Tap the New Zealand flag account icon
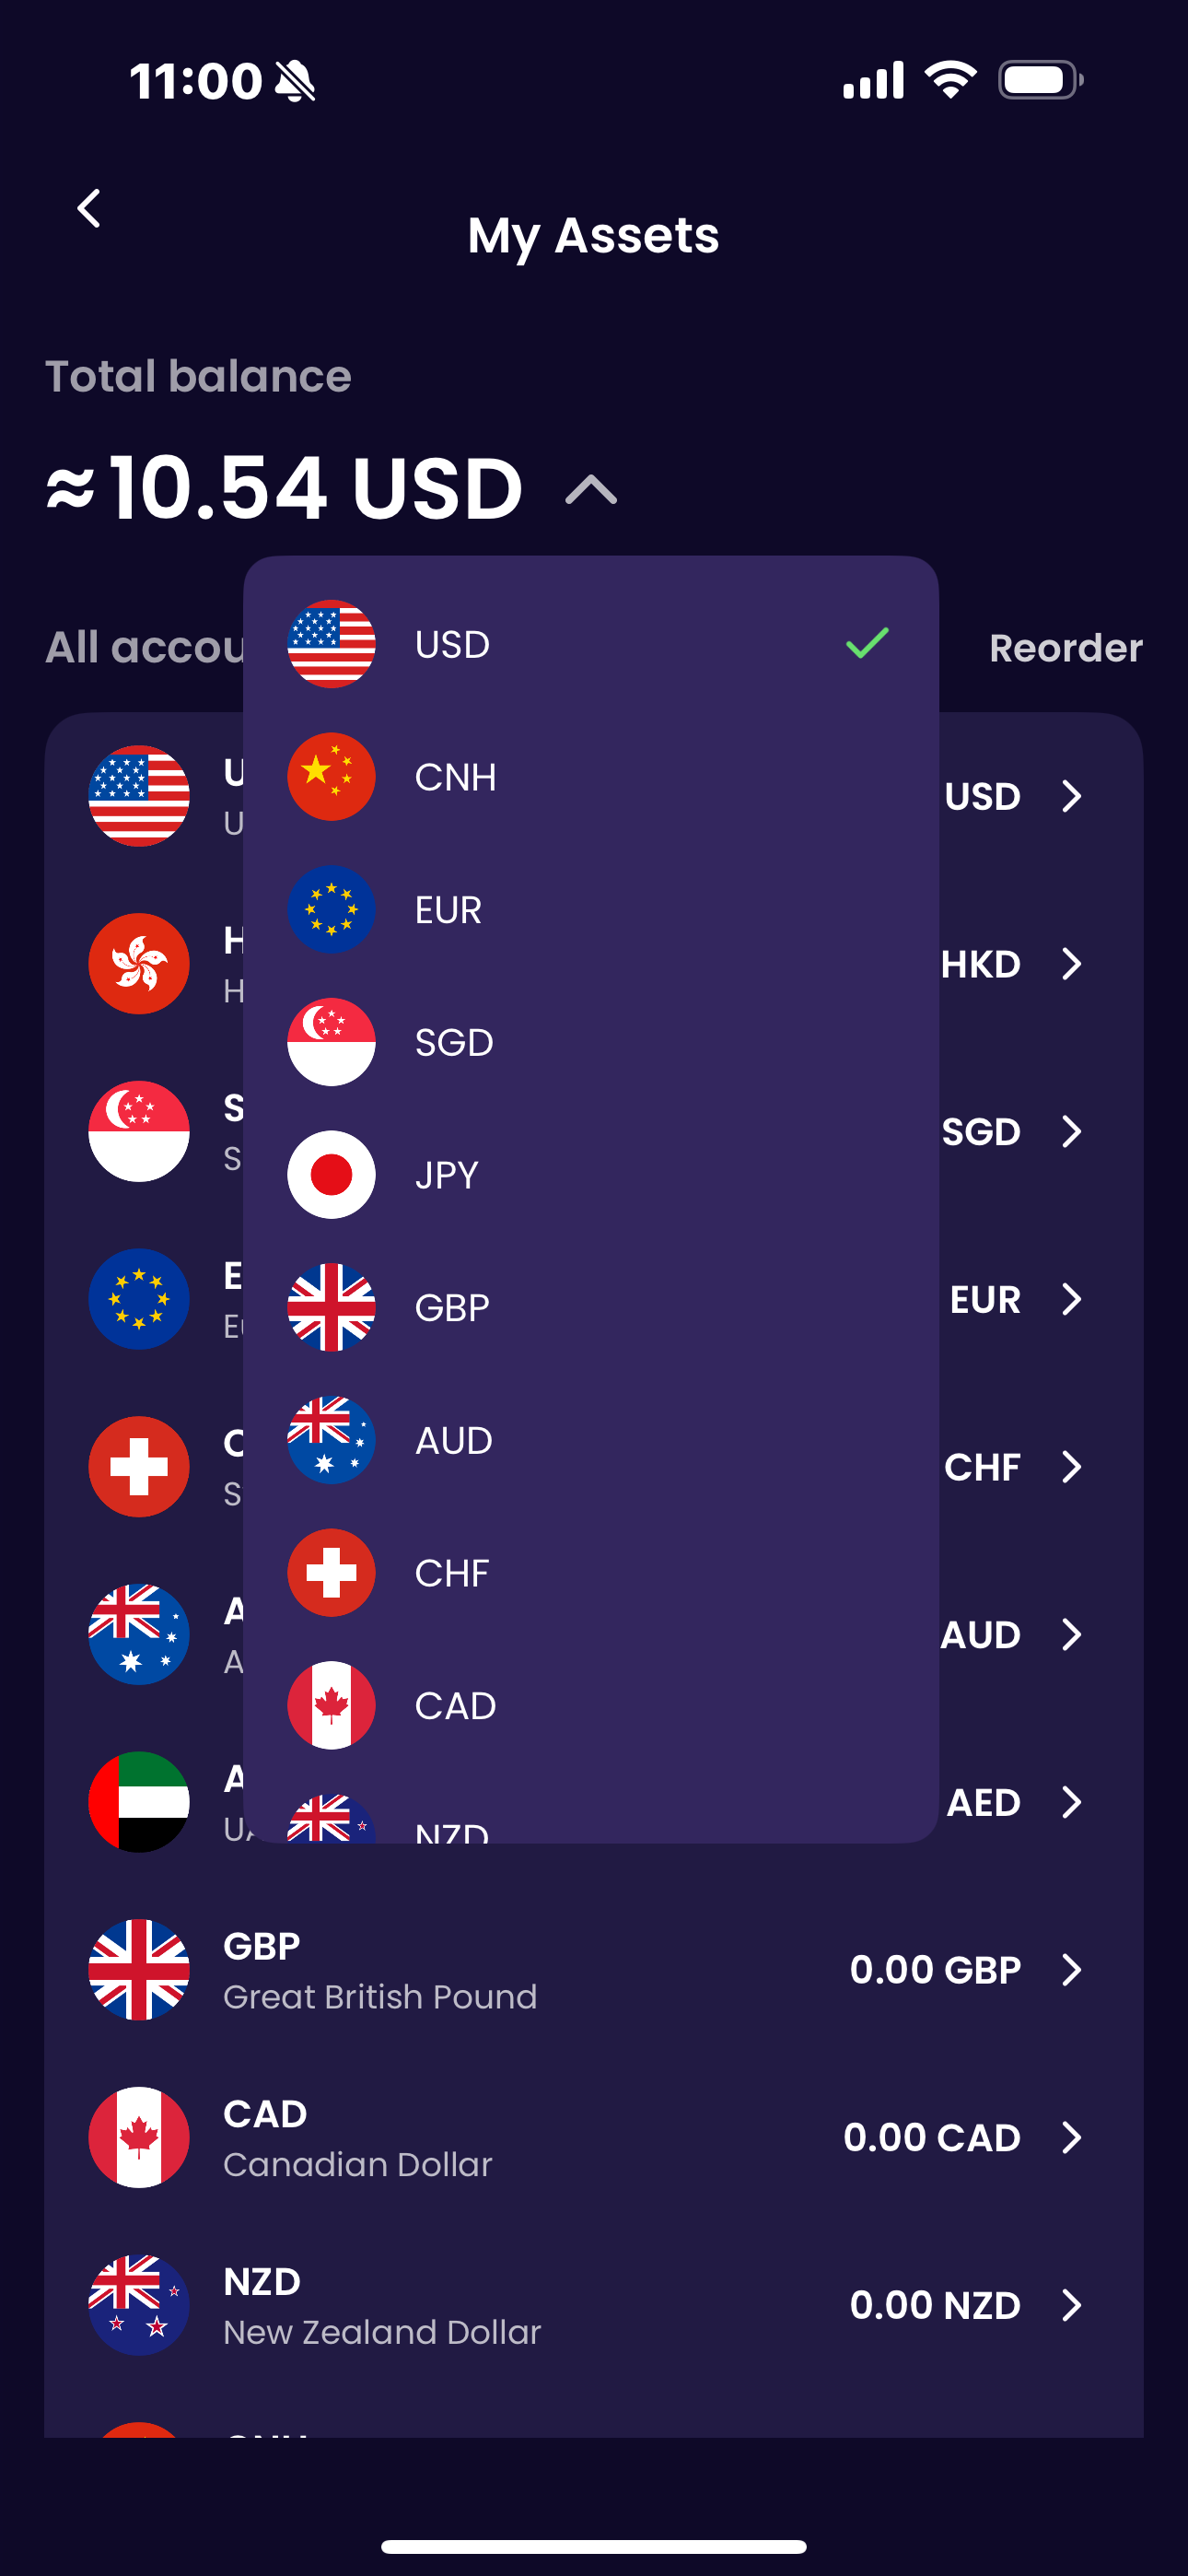This screenshot has height=2576, width=1188. tap(139, 2305)
